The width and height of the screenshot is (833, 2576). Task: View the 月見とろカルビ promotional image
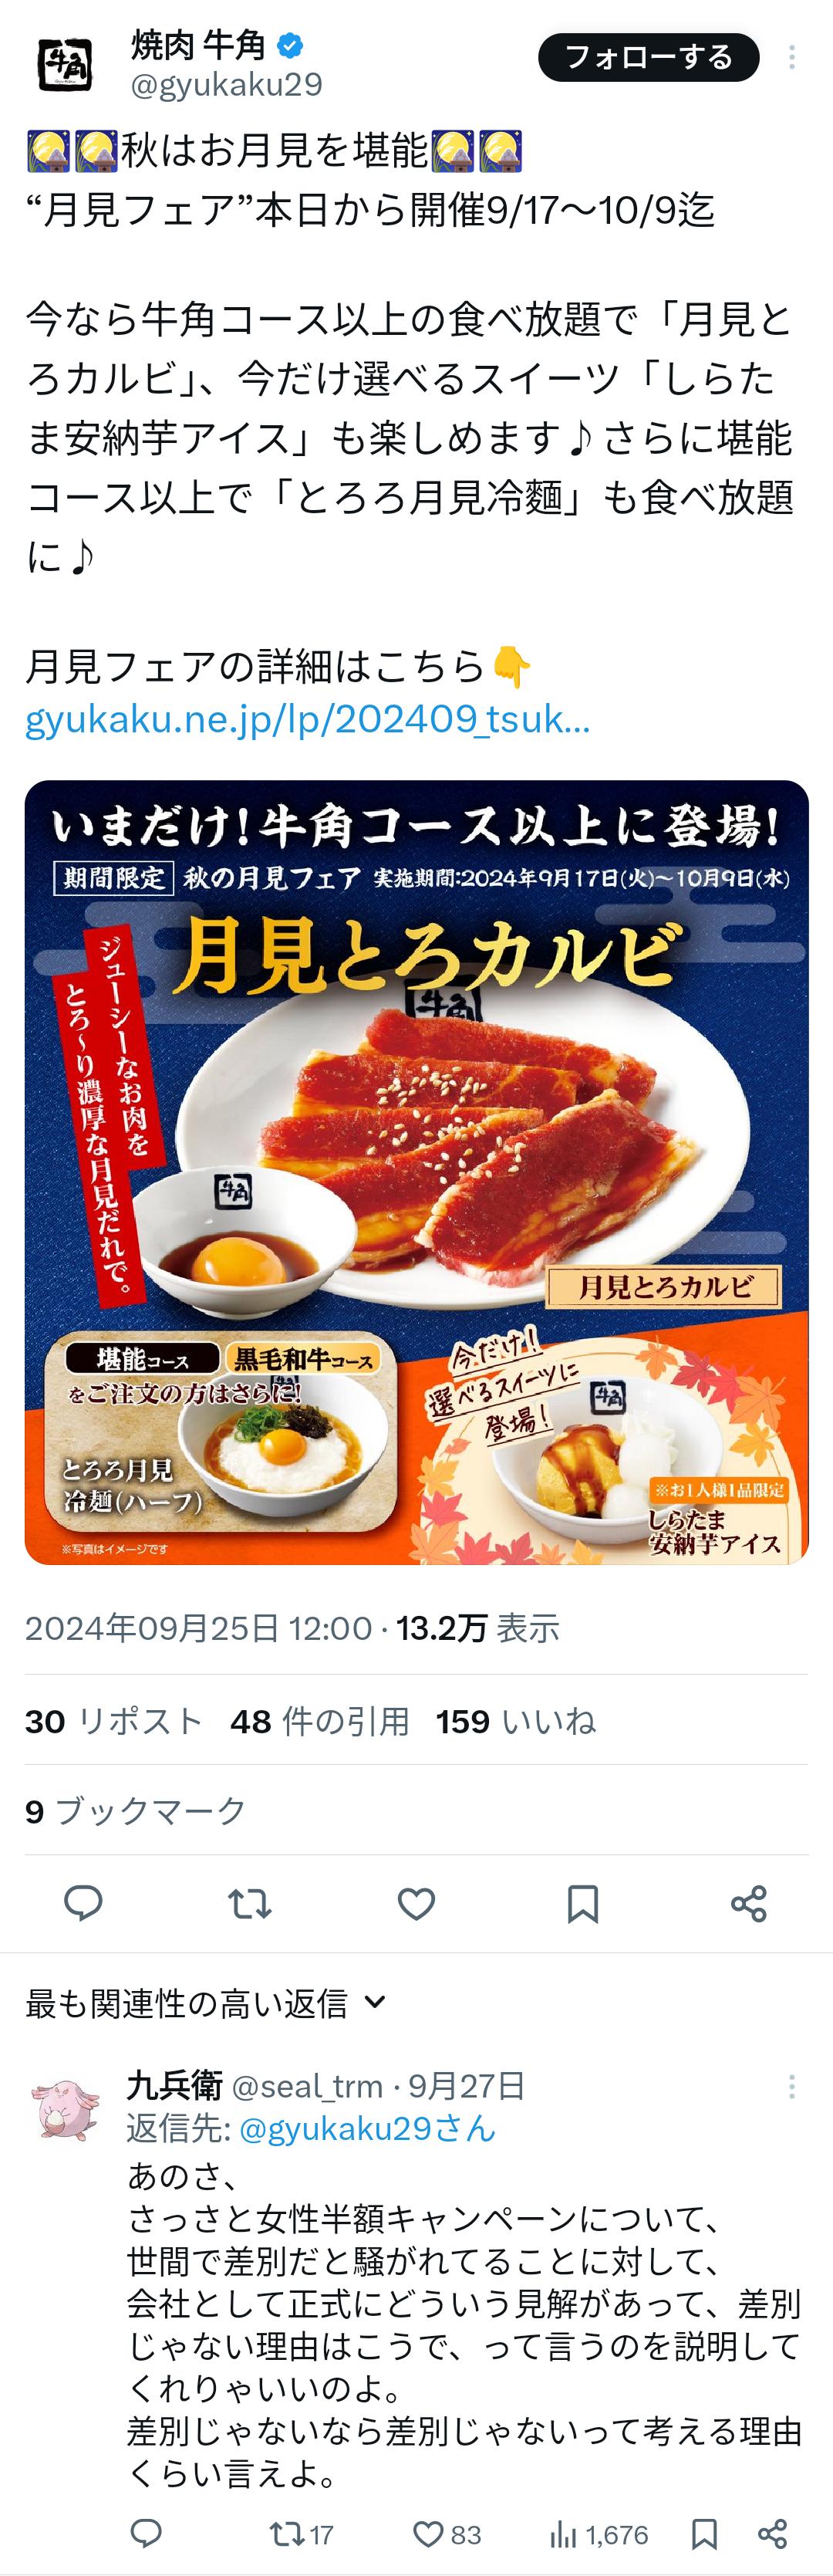coord(417,1172)
